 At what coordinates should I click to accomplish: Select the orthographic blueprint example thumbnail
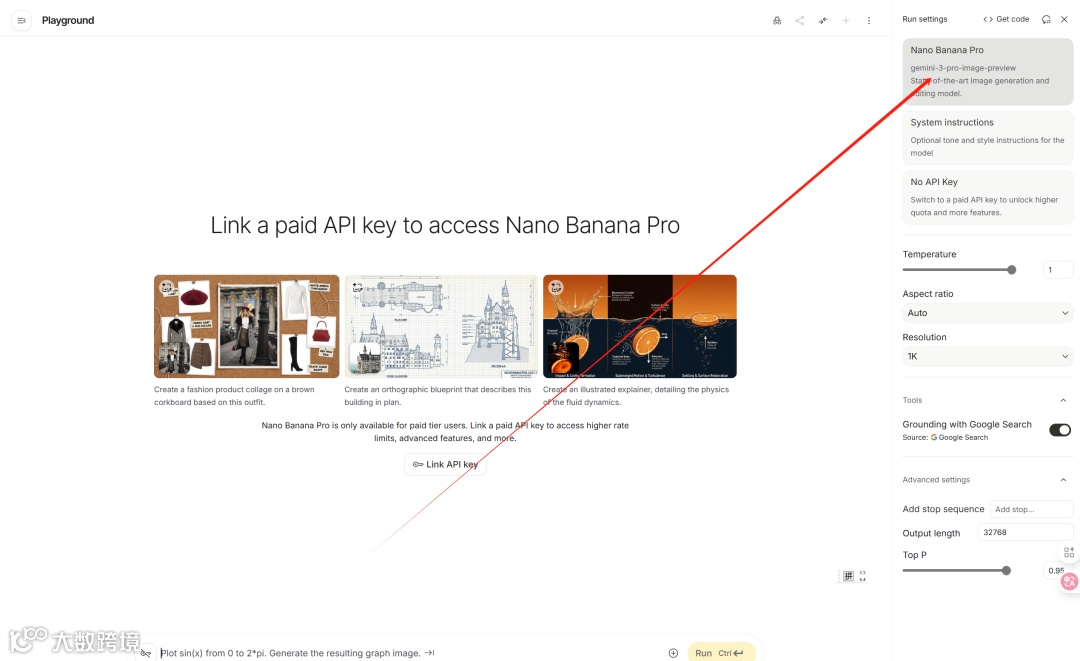[441, 326]
